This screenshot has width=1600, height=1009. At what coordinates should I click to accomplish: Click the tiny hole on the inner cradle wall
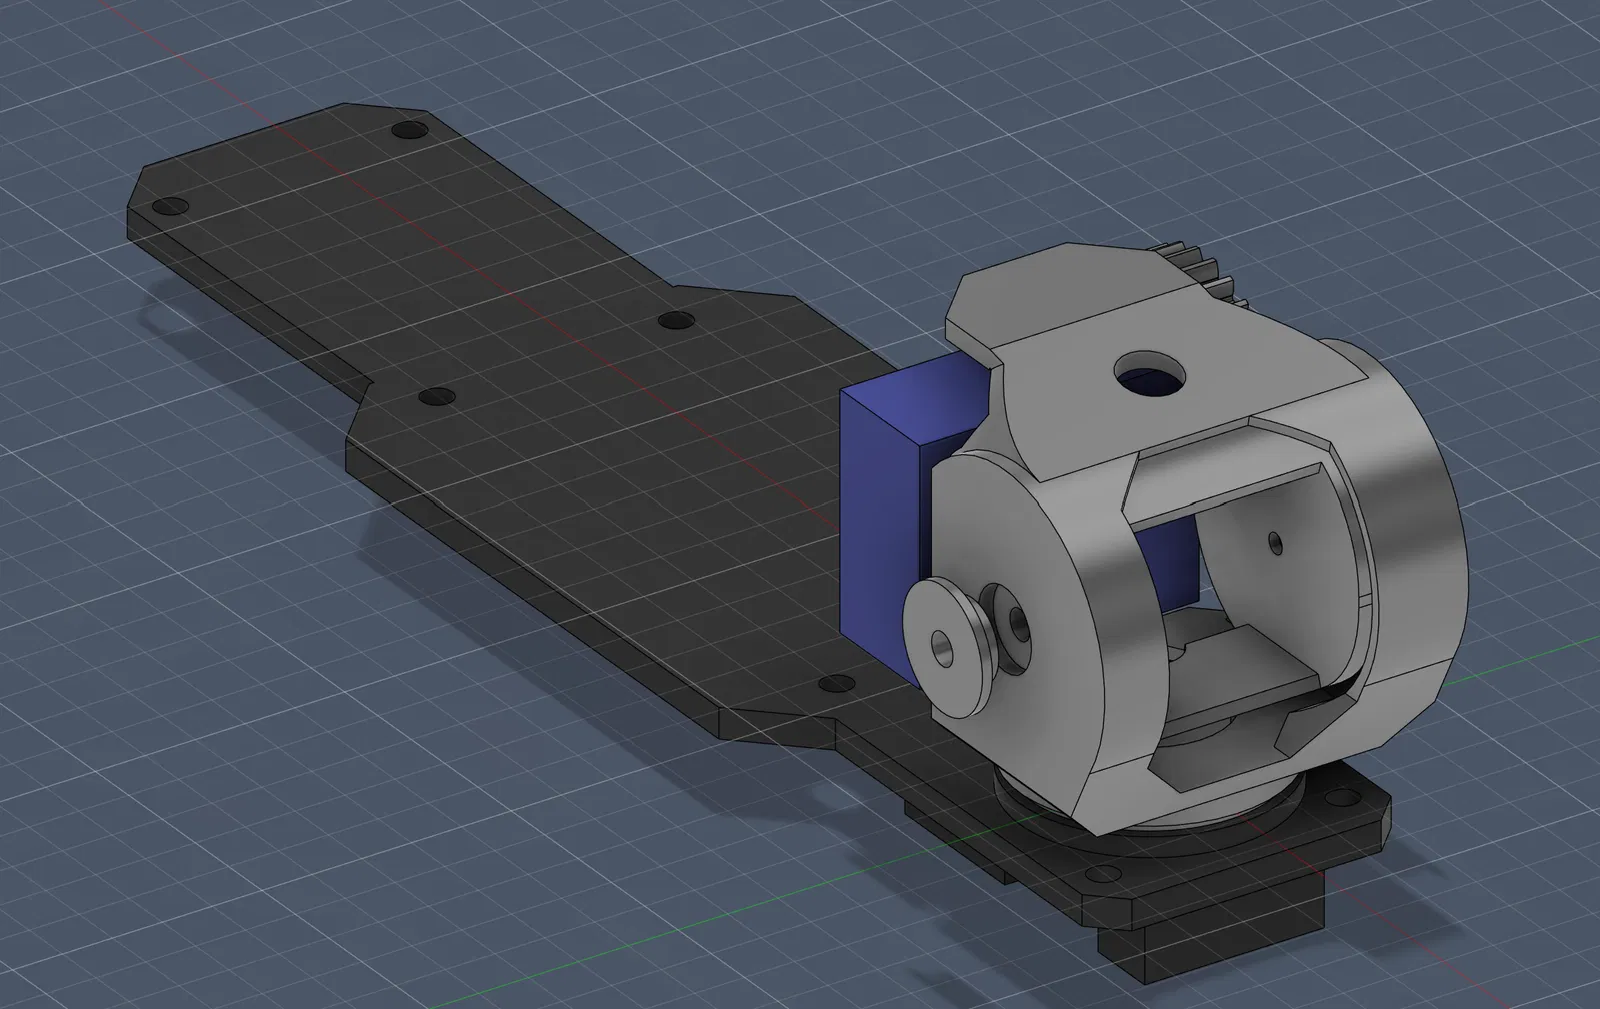tap(1274, 542)
